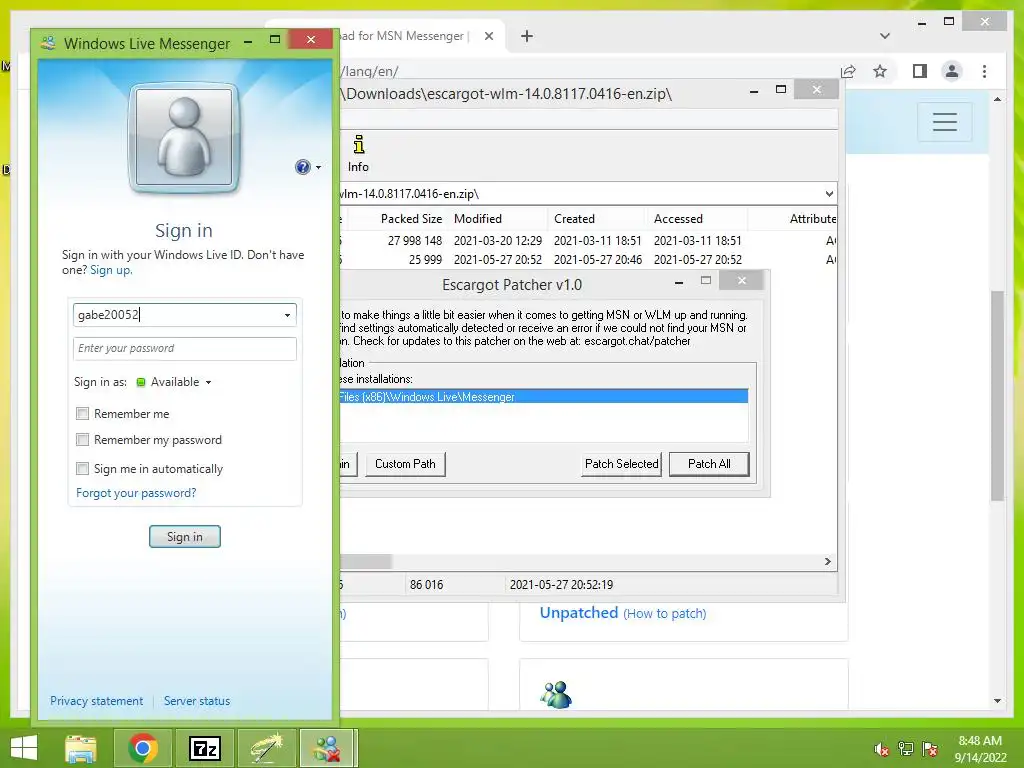Close the MSN Messenger download tab

coord(488,36)
